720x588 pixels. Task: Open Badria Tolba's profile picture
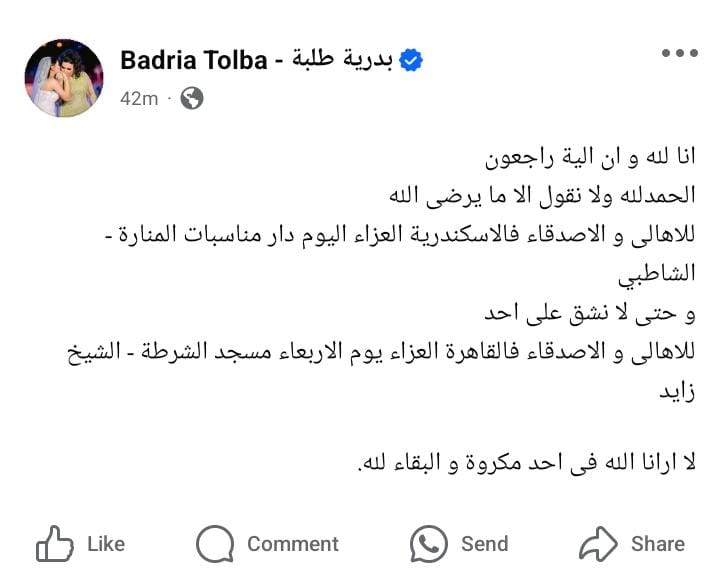coord(63,78)
